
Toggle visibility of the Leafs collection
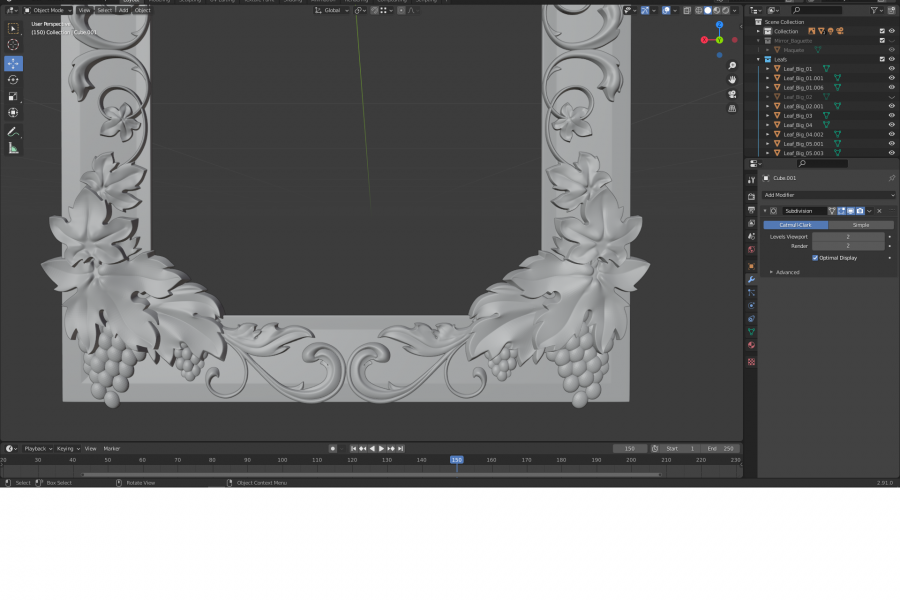coord(891,59)
